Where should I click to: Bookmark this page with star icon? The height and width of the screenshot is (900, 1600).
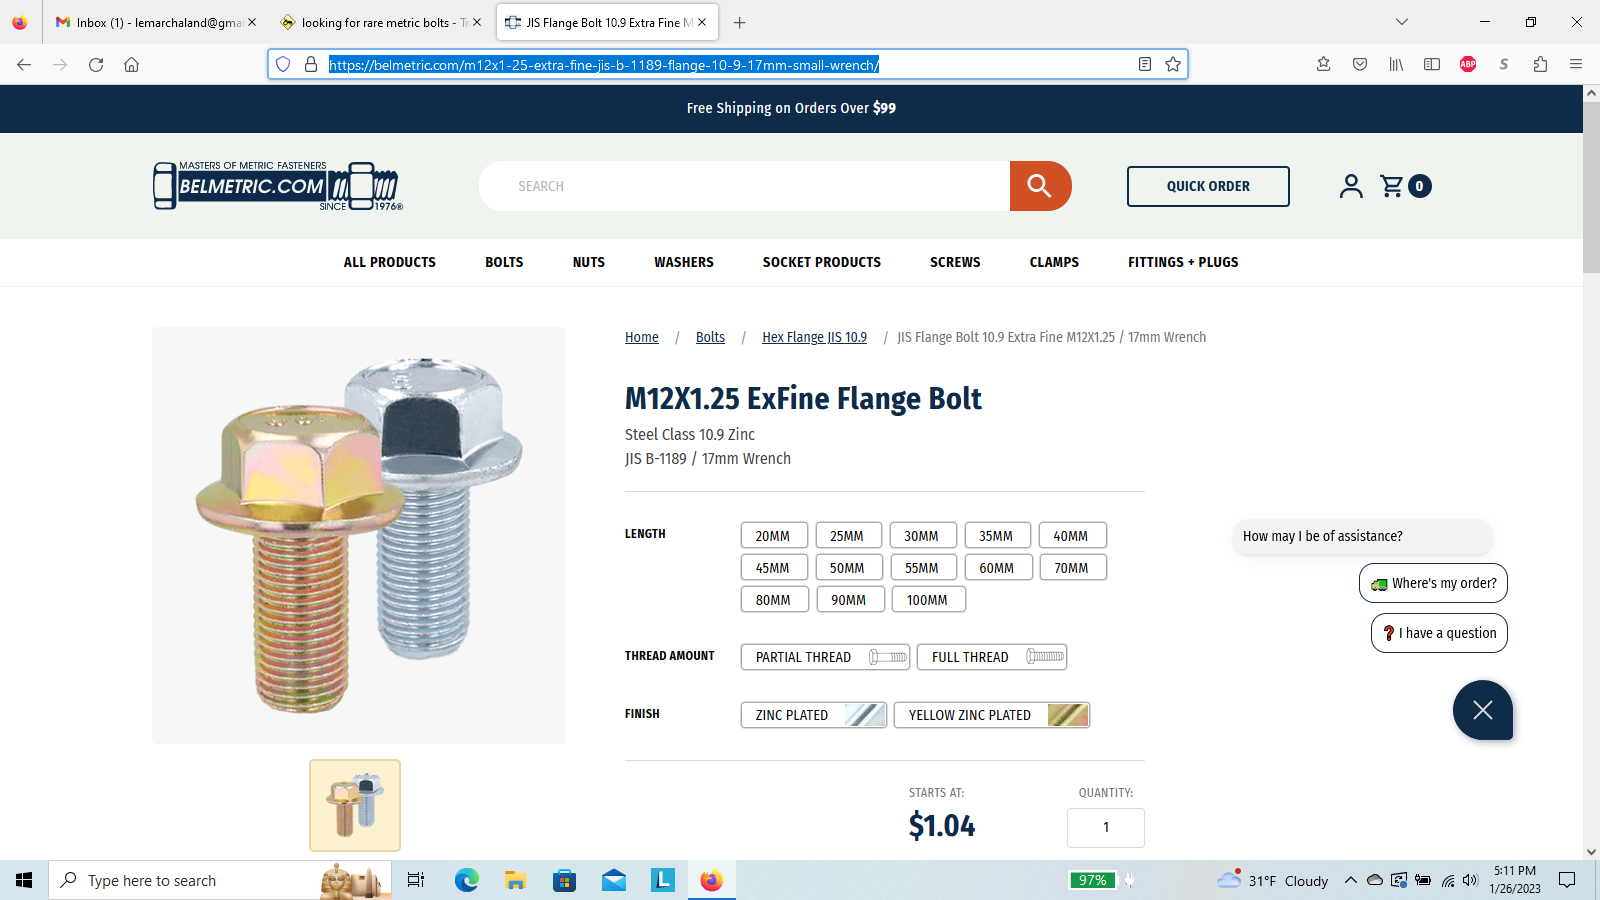1173,64
